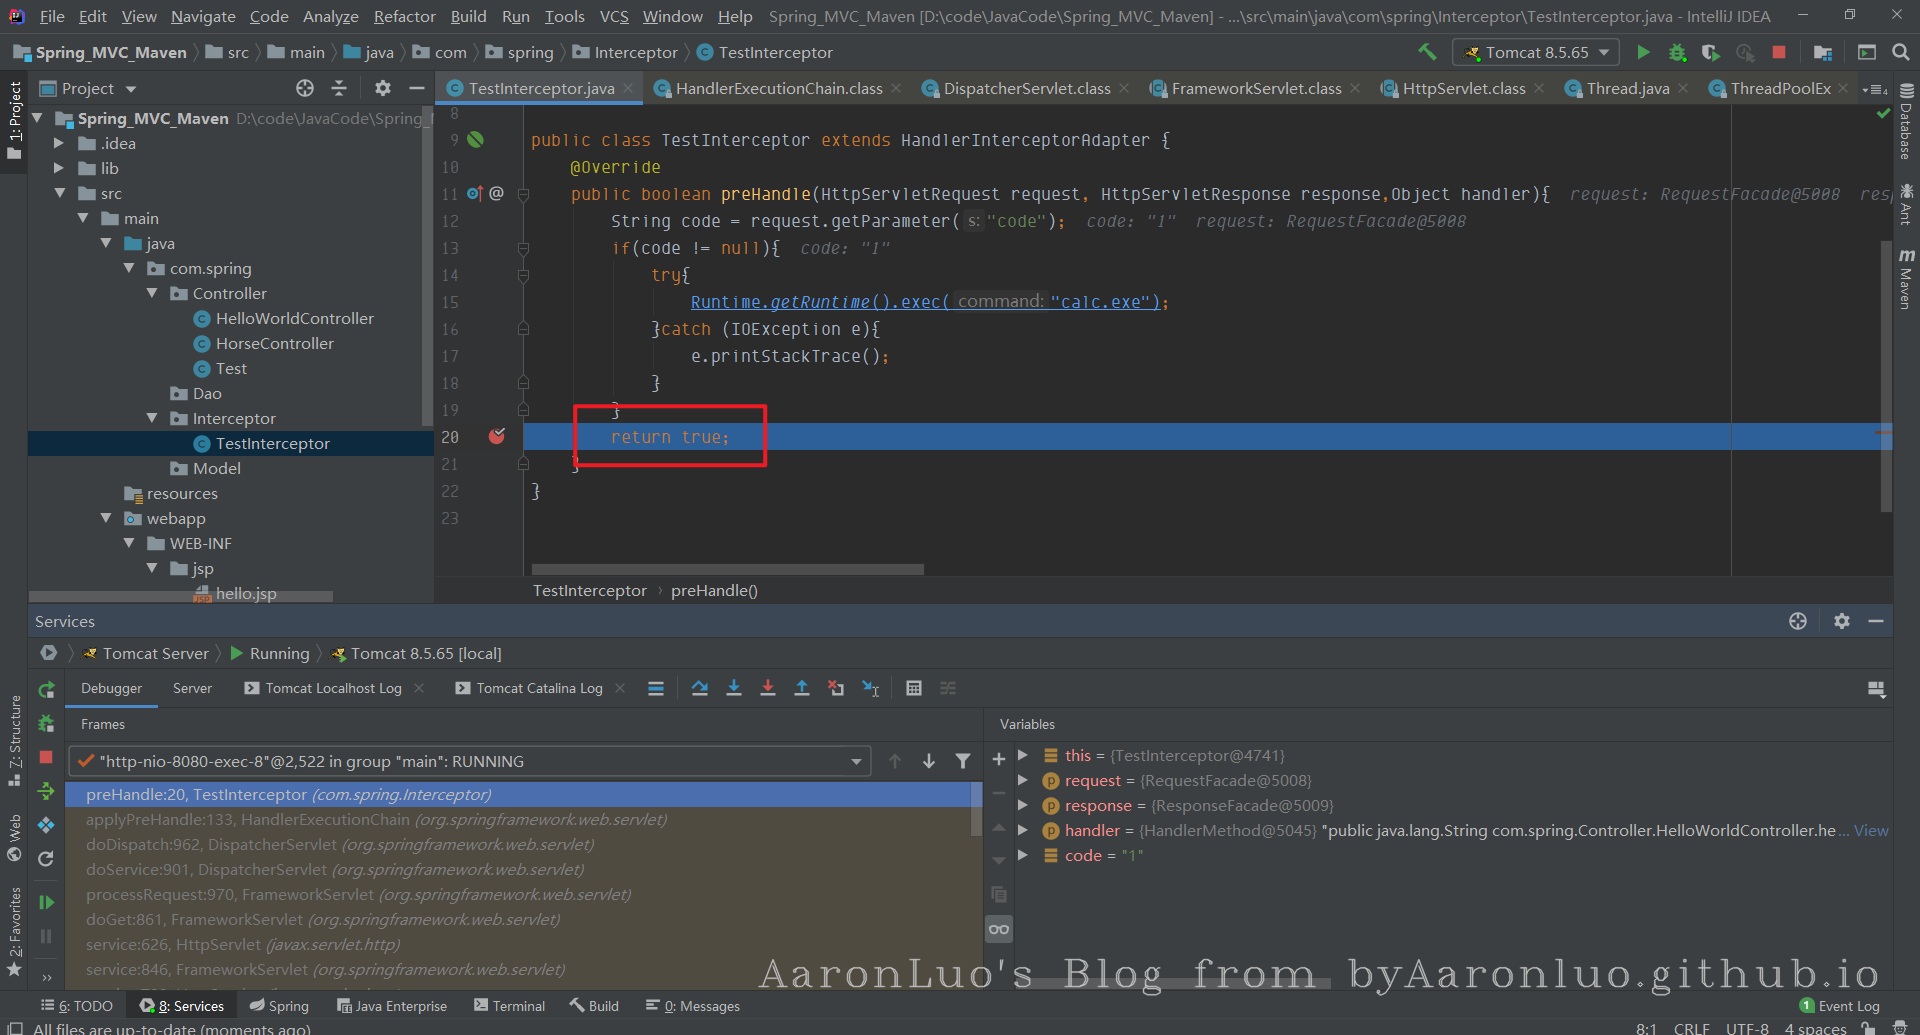The image size is (1920, 1035).
Task: Collapse the webapp folder node
Action: [106, 518]
